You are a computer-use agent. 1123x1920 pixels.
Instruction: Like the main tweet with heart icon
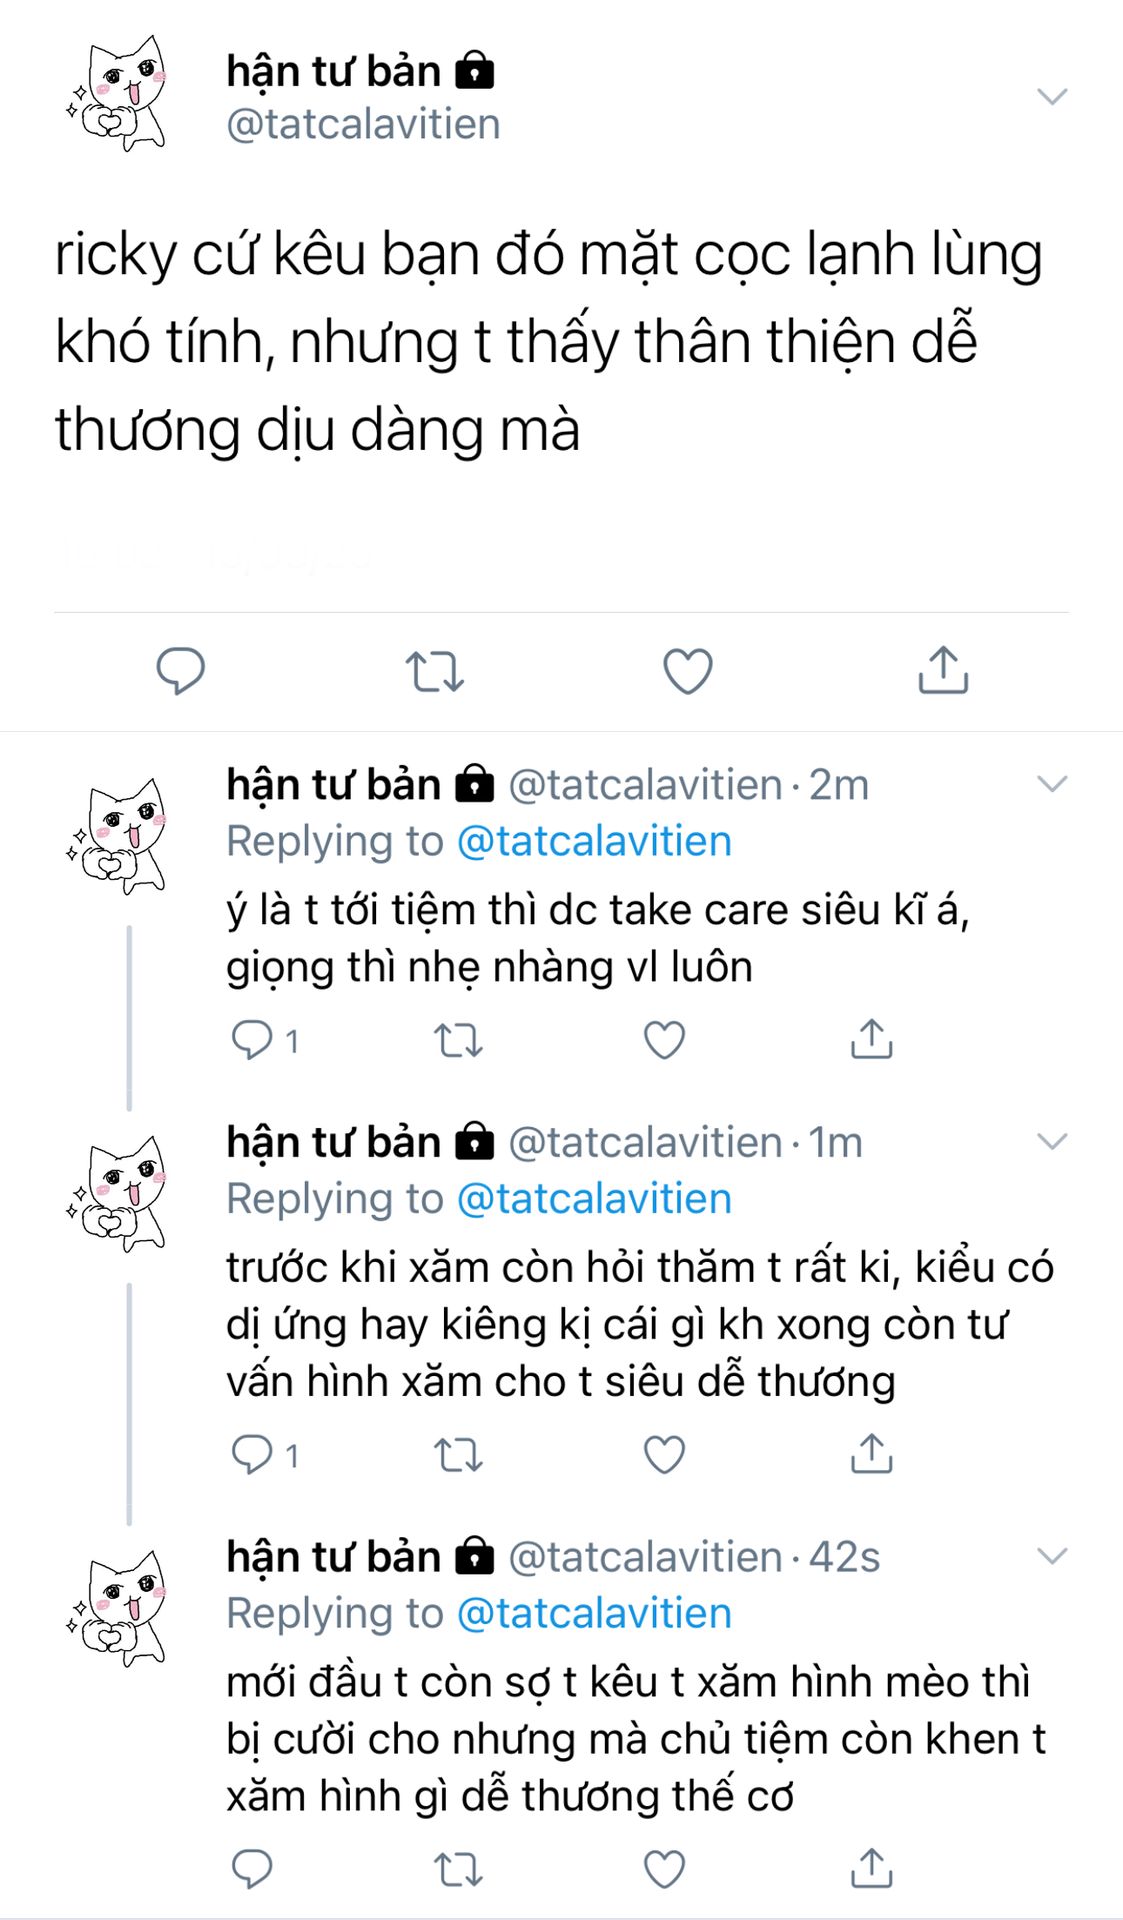688,670
